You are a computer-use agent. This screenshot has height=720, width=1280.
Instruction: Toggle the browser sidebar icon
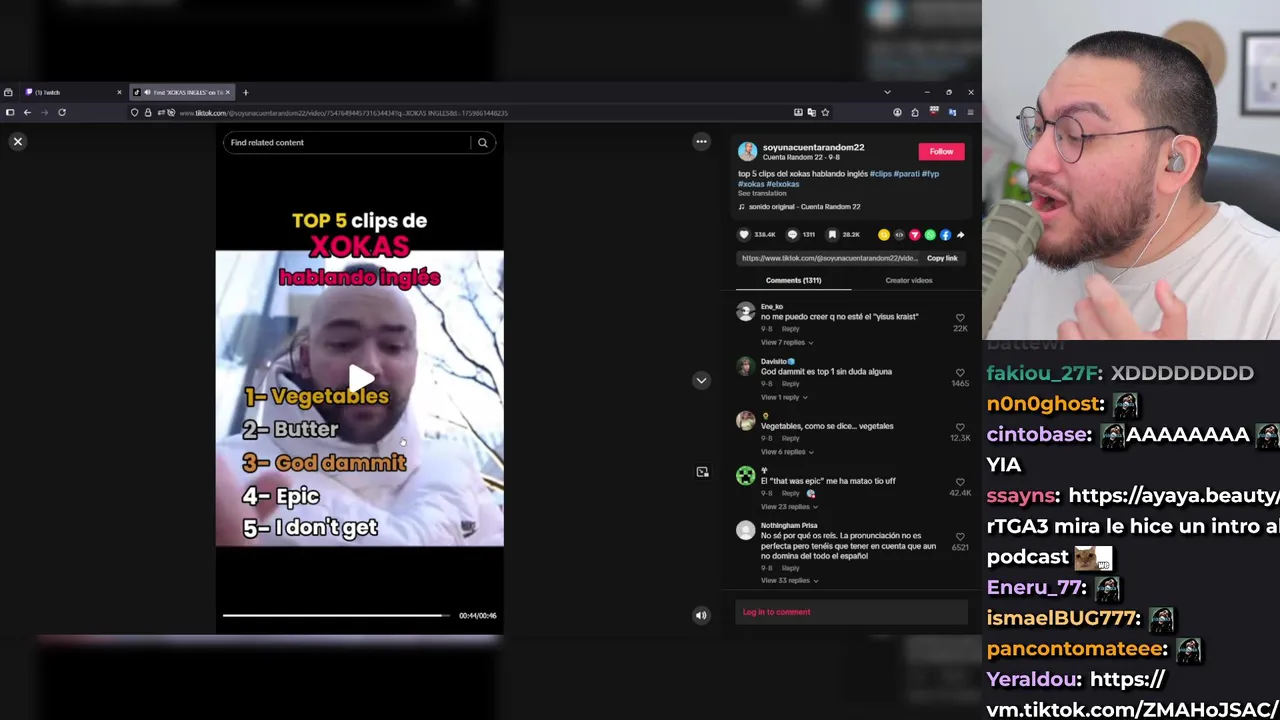pyautogui.click(x=9, y=113)
